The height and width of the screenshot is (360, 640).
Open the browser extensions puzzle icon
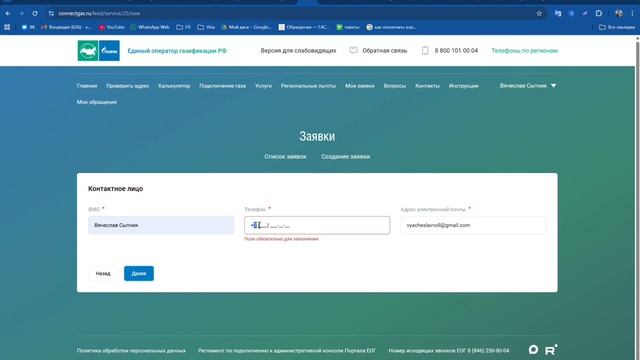(598, 13)
